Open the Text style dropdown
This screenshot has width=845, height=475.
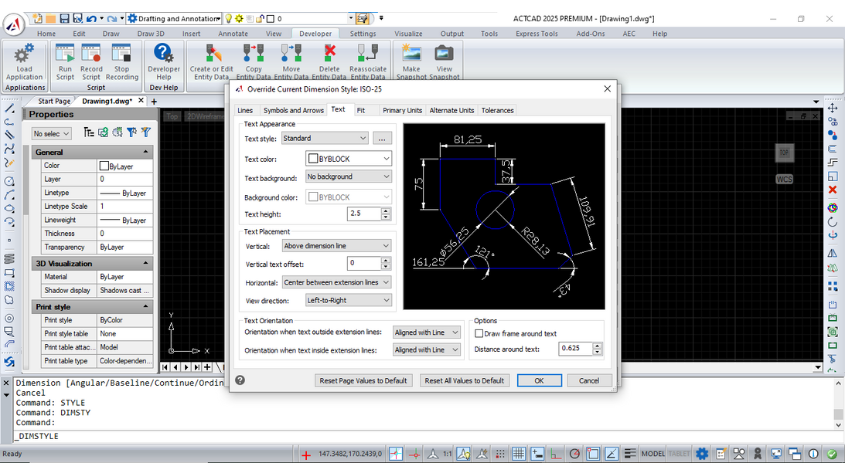[324, 139]
